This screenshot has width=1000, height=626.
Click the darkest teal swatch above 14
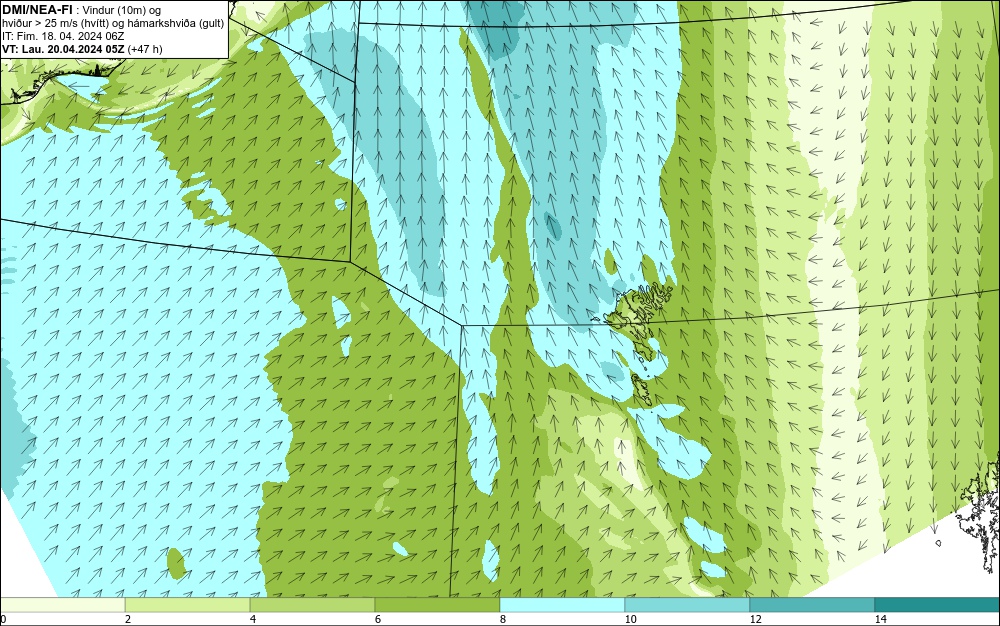pyautogui.click(x=938, y=605)
